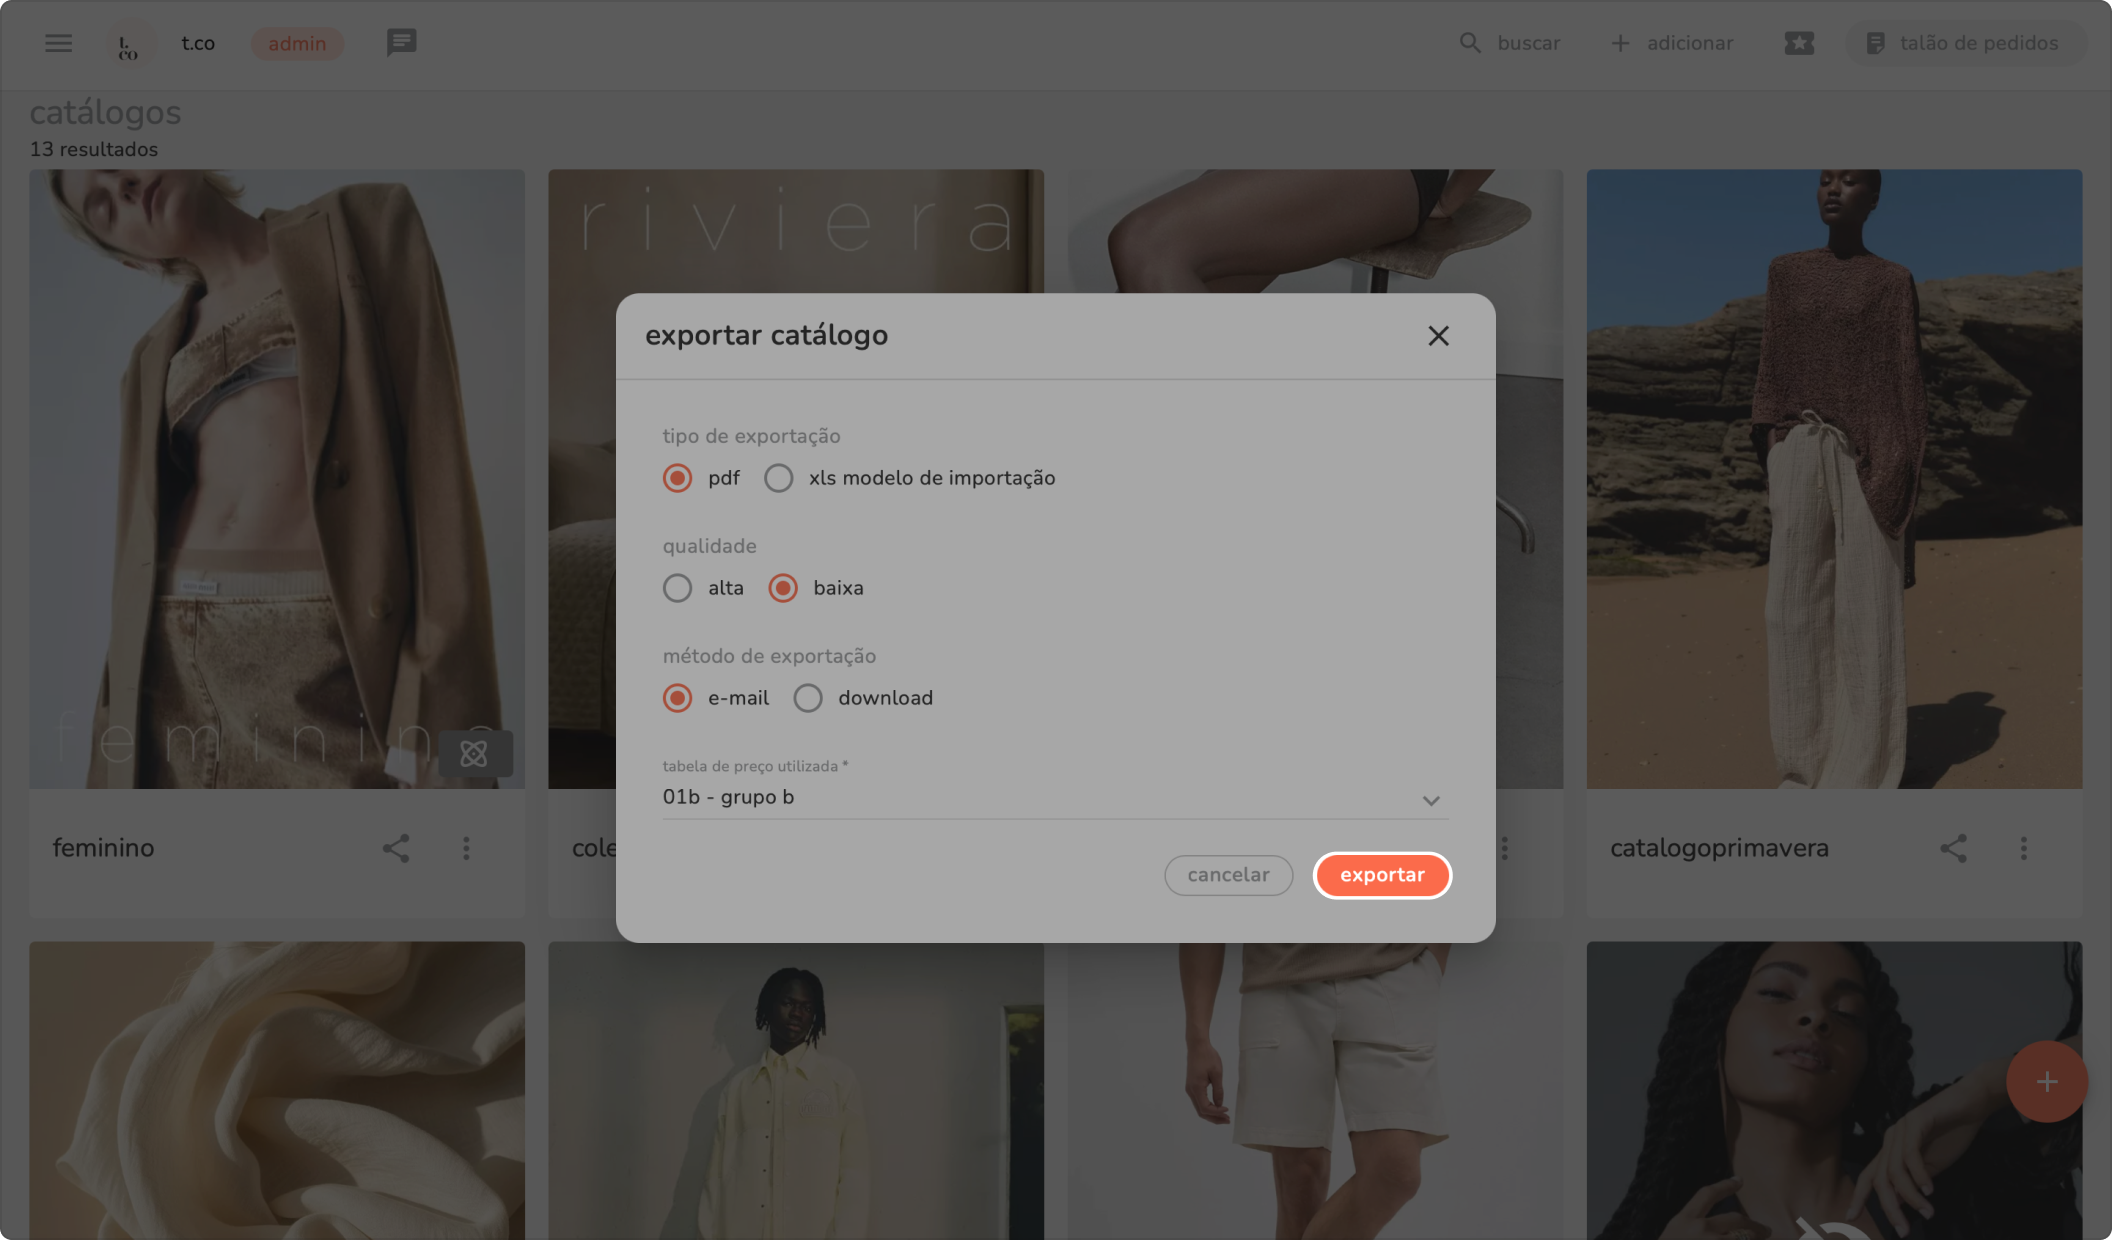The height and width of the screenshot is (1240, 2112).
Task: Open talão de pedidos
Action: click(x=1964, y=43)
